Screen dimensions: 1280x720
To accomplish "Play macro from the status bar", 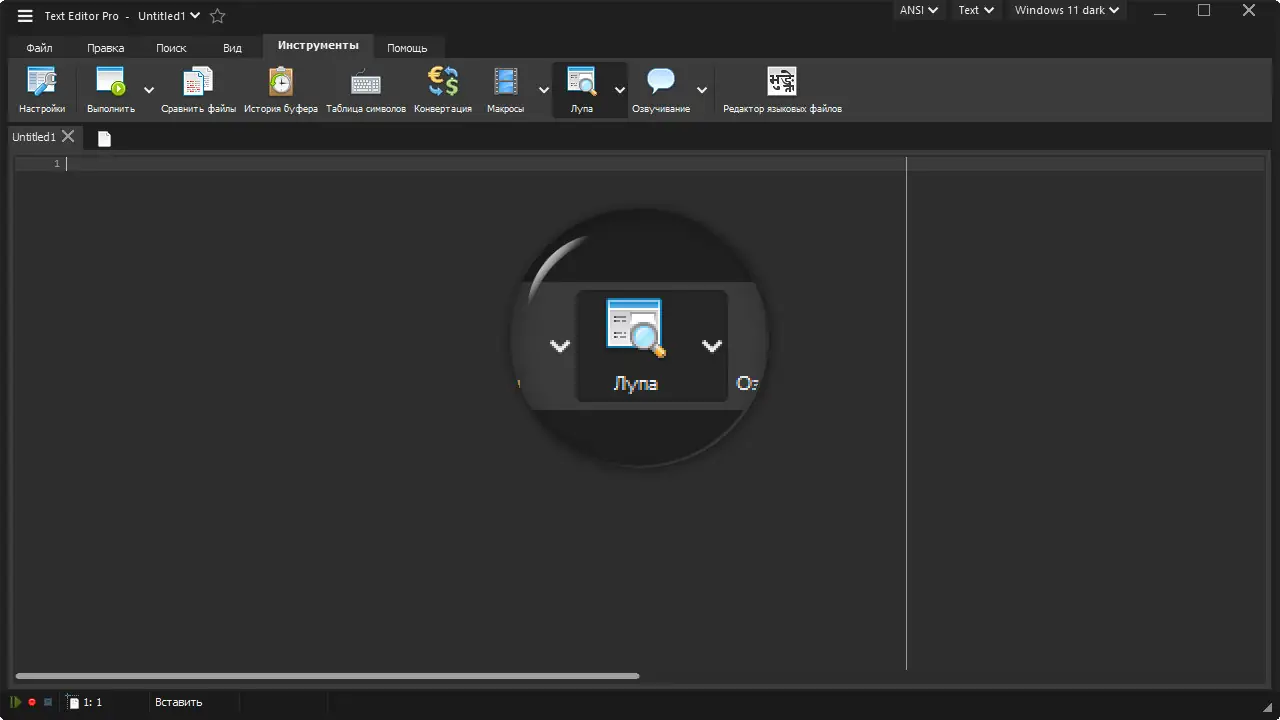I will 16,702.
